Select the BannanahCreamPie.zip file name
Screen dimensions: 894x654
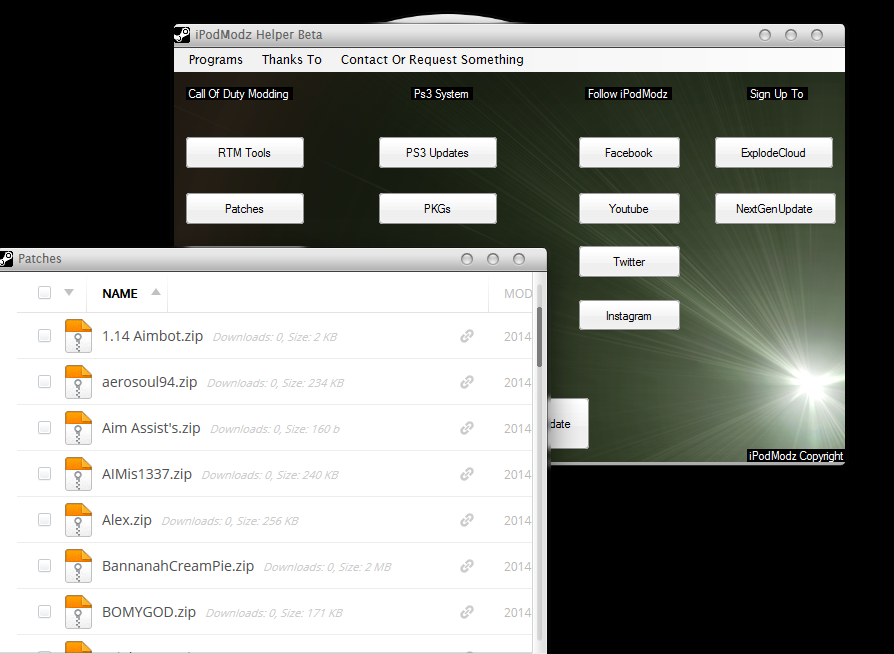click(x=178, y=566)
